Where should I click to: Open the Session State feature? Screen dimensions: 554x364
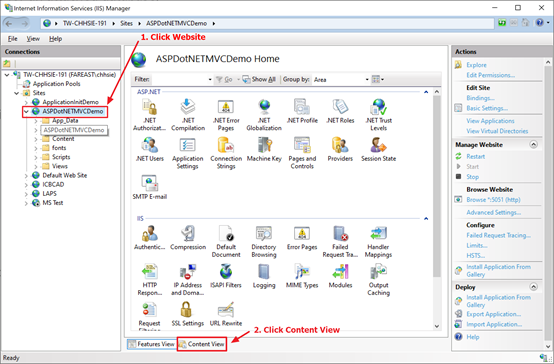(378, 149)
